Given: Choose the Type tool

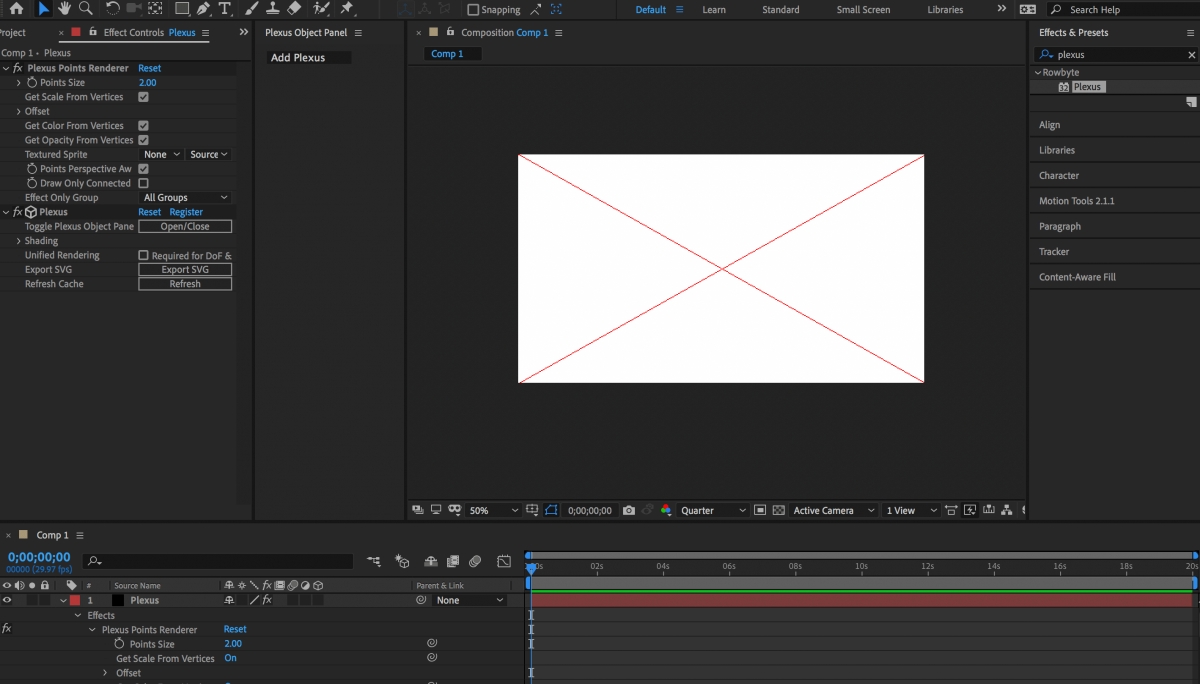Looking at the screenshot, I should click(x=225, y=9).
